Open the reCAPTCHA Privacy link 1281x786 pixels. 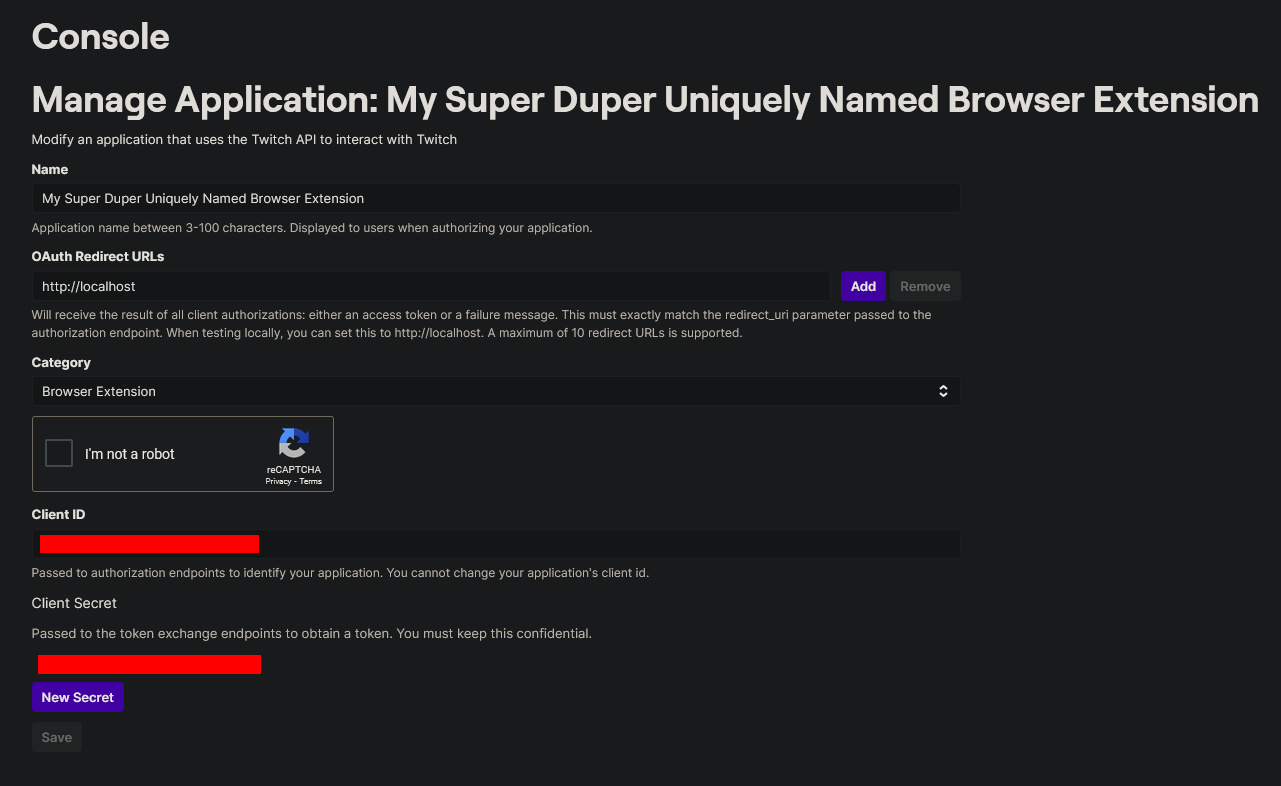pyautogui.click(x=277, y=481)
